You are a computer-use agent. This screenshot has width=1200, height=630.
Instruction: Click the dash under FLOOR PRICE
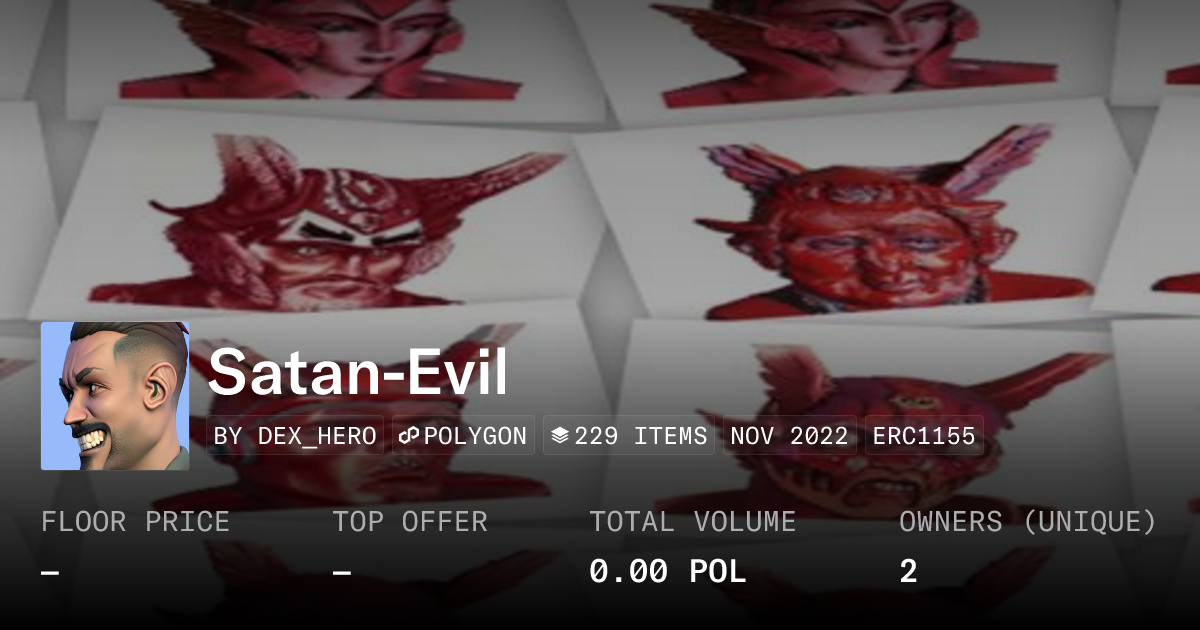[x=50, y=573]
